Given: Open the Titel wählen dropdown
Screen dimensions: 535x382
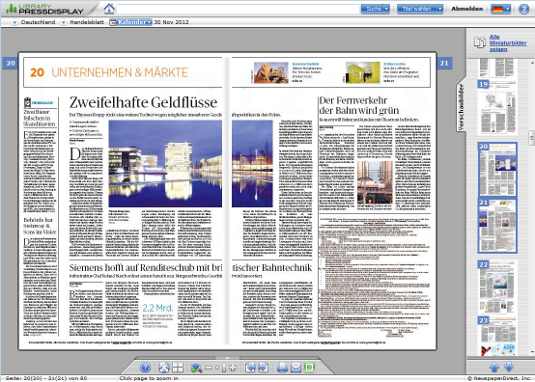Looking at the screenshot, I should pos(420,9).
